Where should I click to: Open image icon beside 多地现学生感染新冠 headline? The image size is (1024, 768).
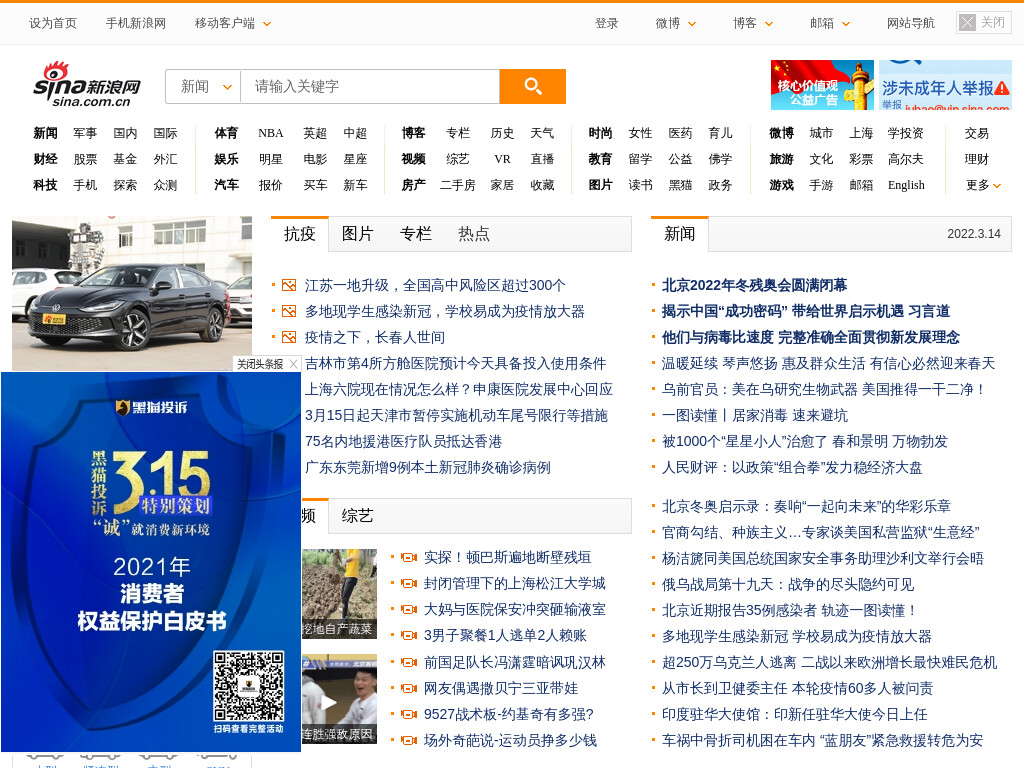pos(289,312)
